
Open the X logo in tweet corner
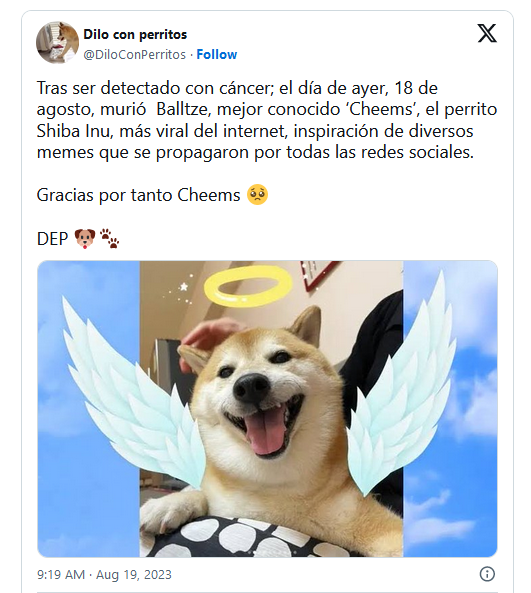pyautogui.click(x=487, y=33)
